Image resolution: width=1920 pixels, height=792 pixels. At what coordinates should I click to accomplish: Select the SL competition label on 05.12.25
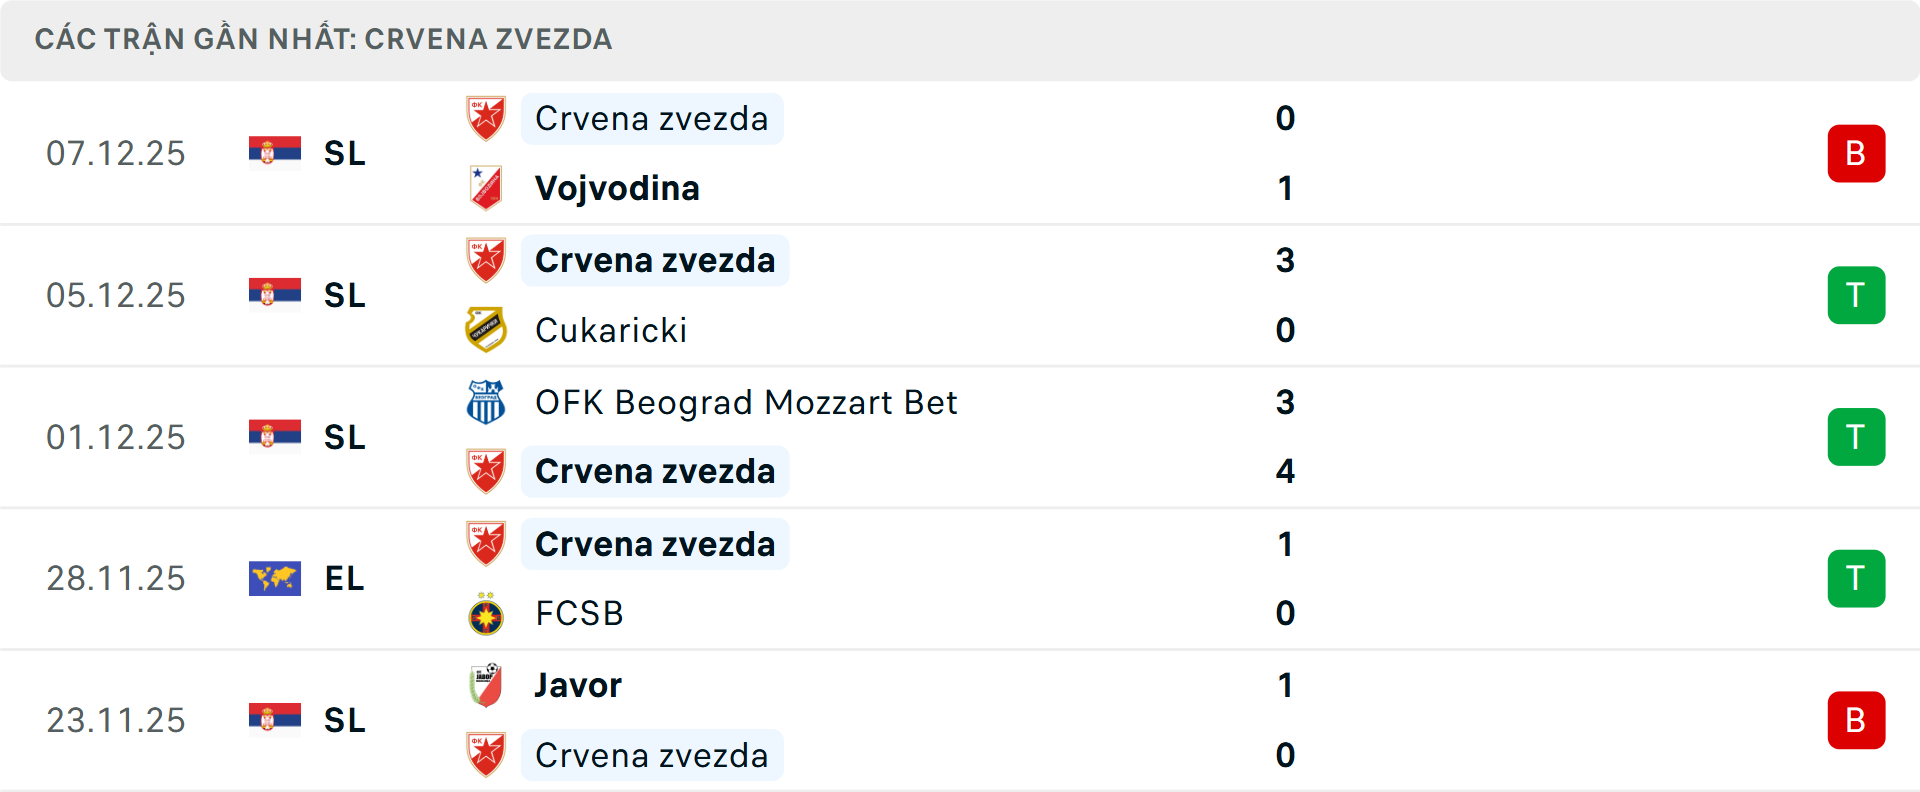coord(343,295)
